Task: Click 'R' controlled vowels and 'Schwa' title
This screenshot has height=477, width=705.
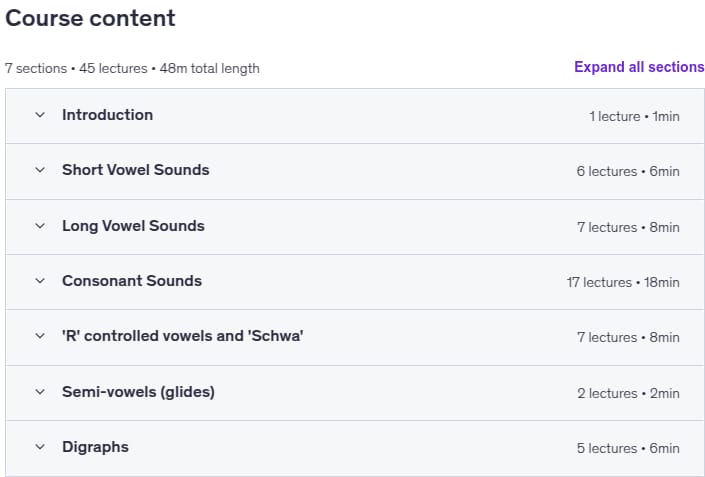Action: [183, 336]
